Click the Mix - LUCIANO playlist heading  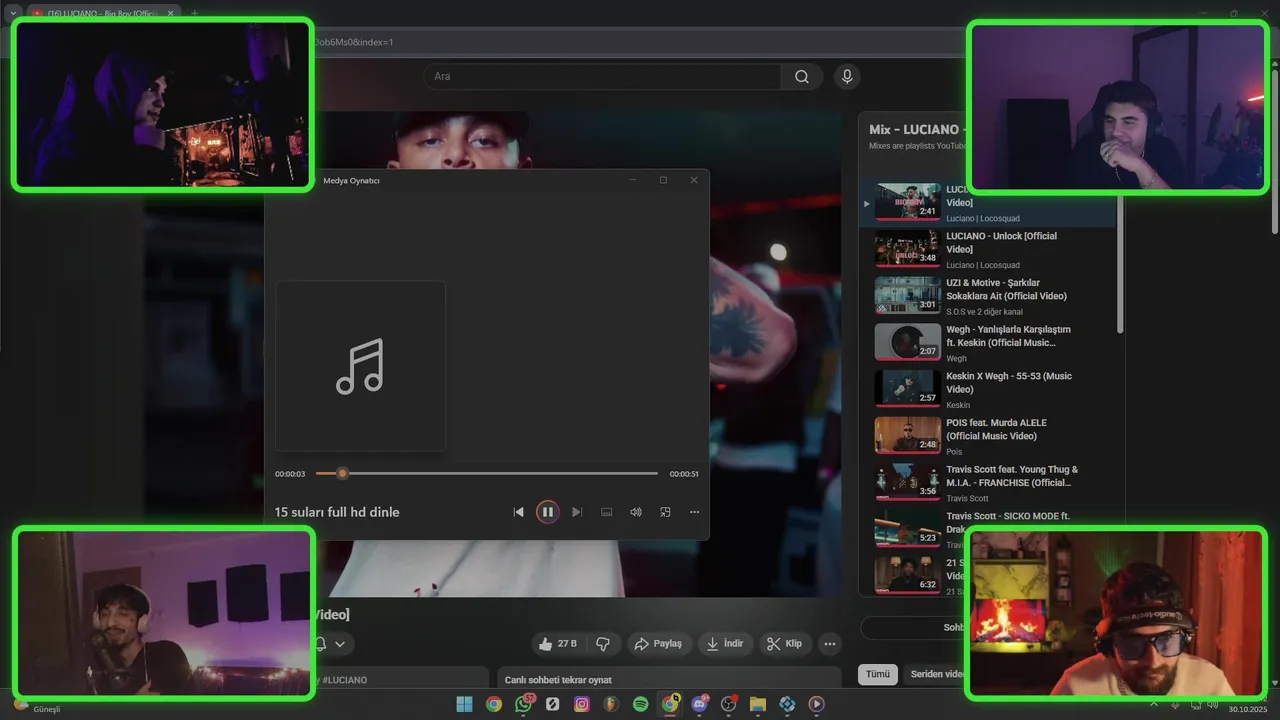[915, 130]
